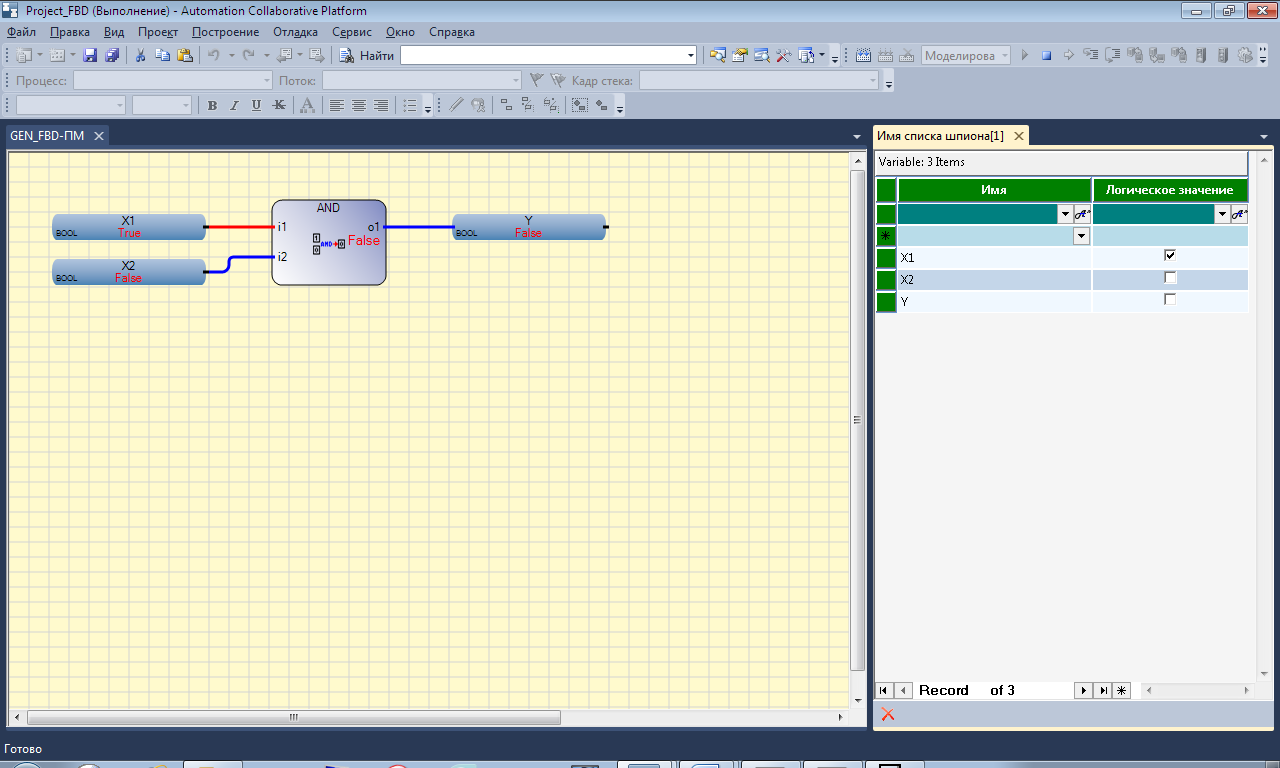The height and width of the screenshot is (768, 1280).
Task: Open Solution Explorer window icon
Action: click(718, 55)
